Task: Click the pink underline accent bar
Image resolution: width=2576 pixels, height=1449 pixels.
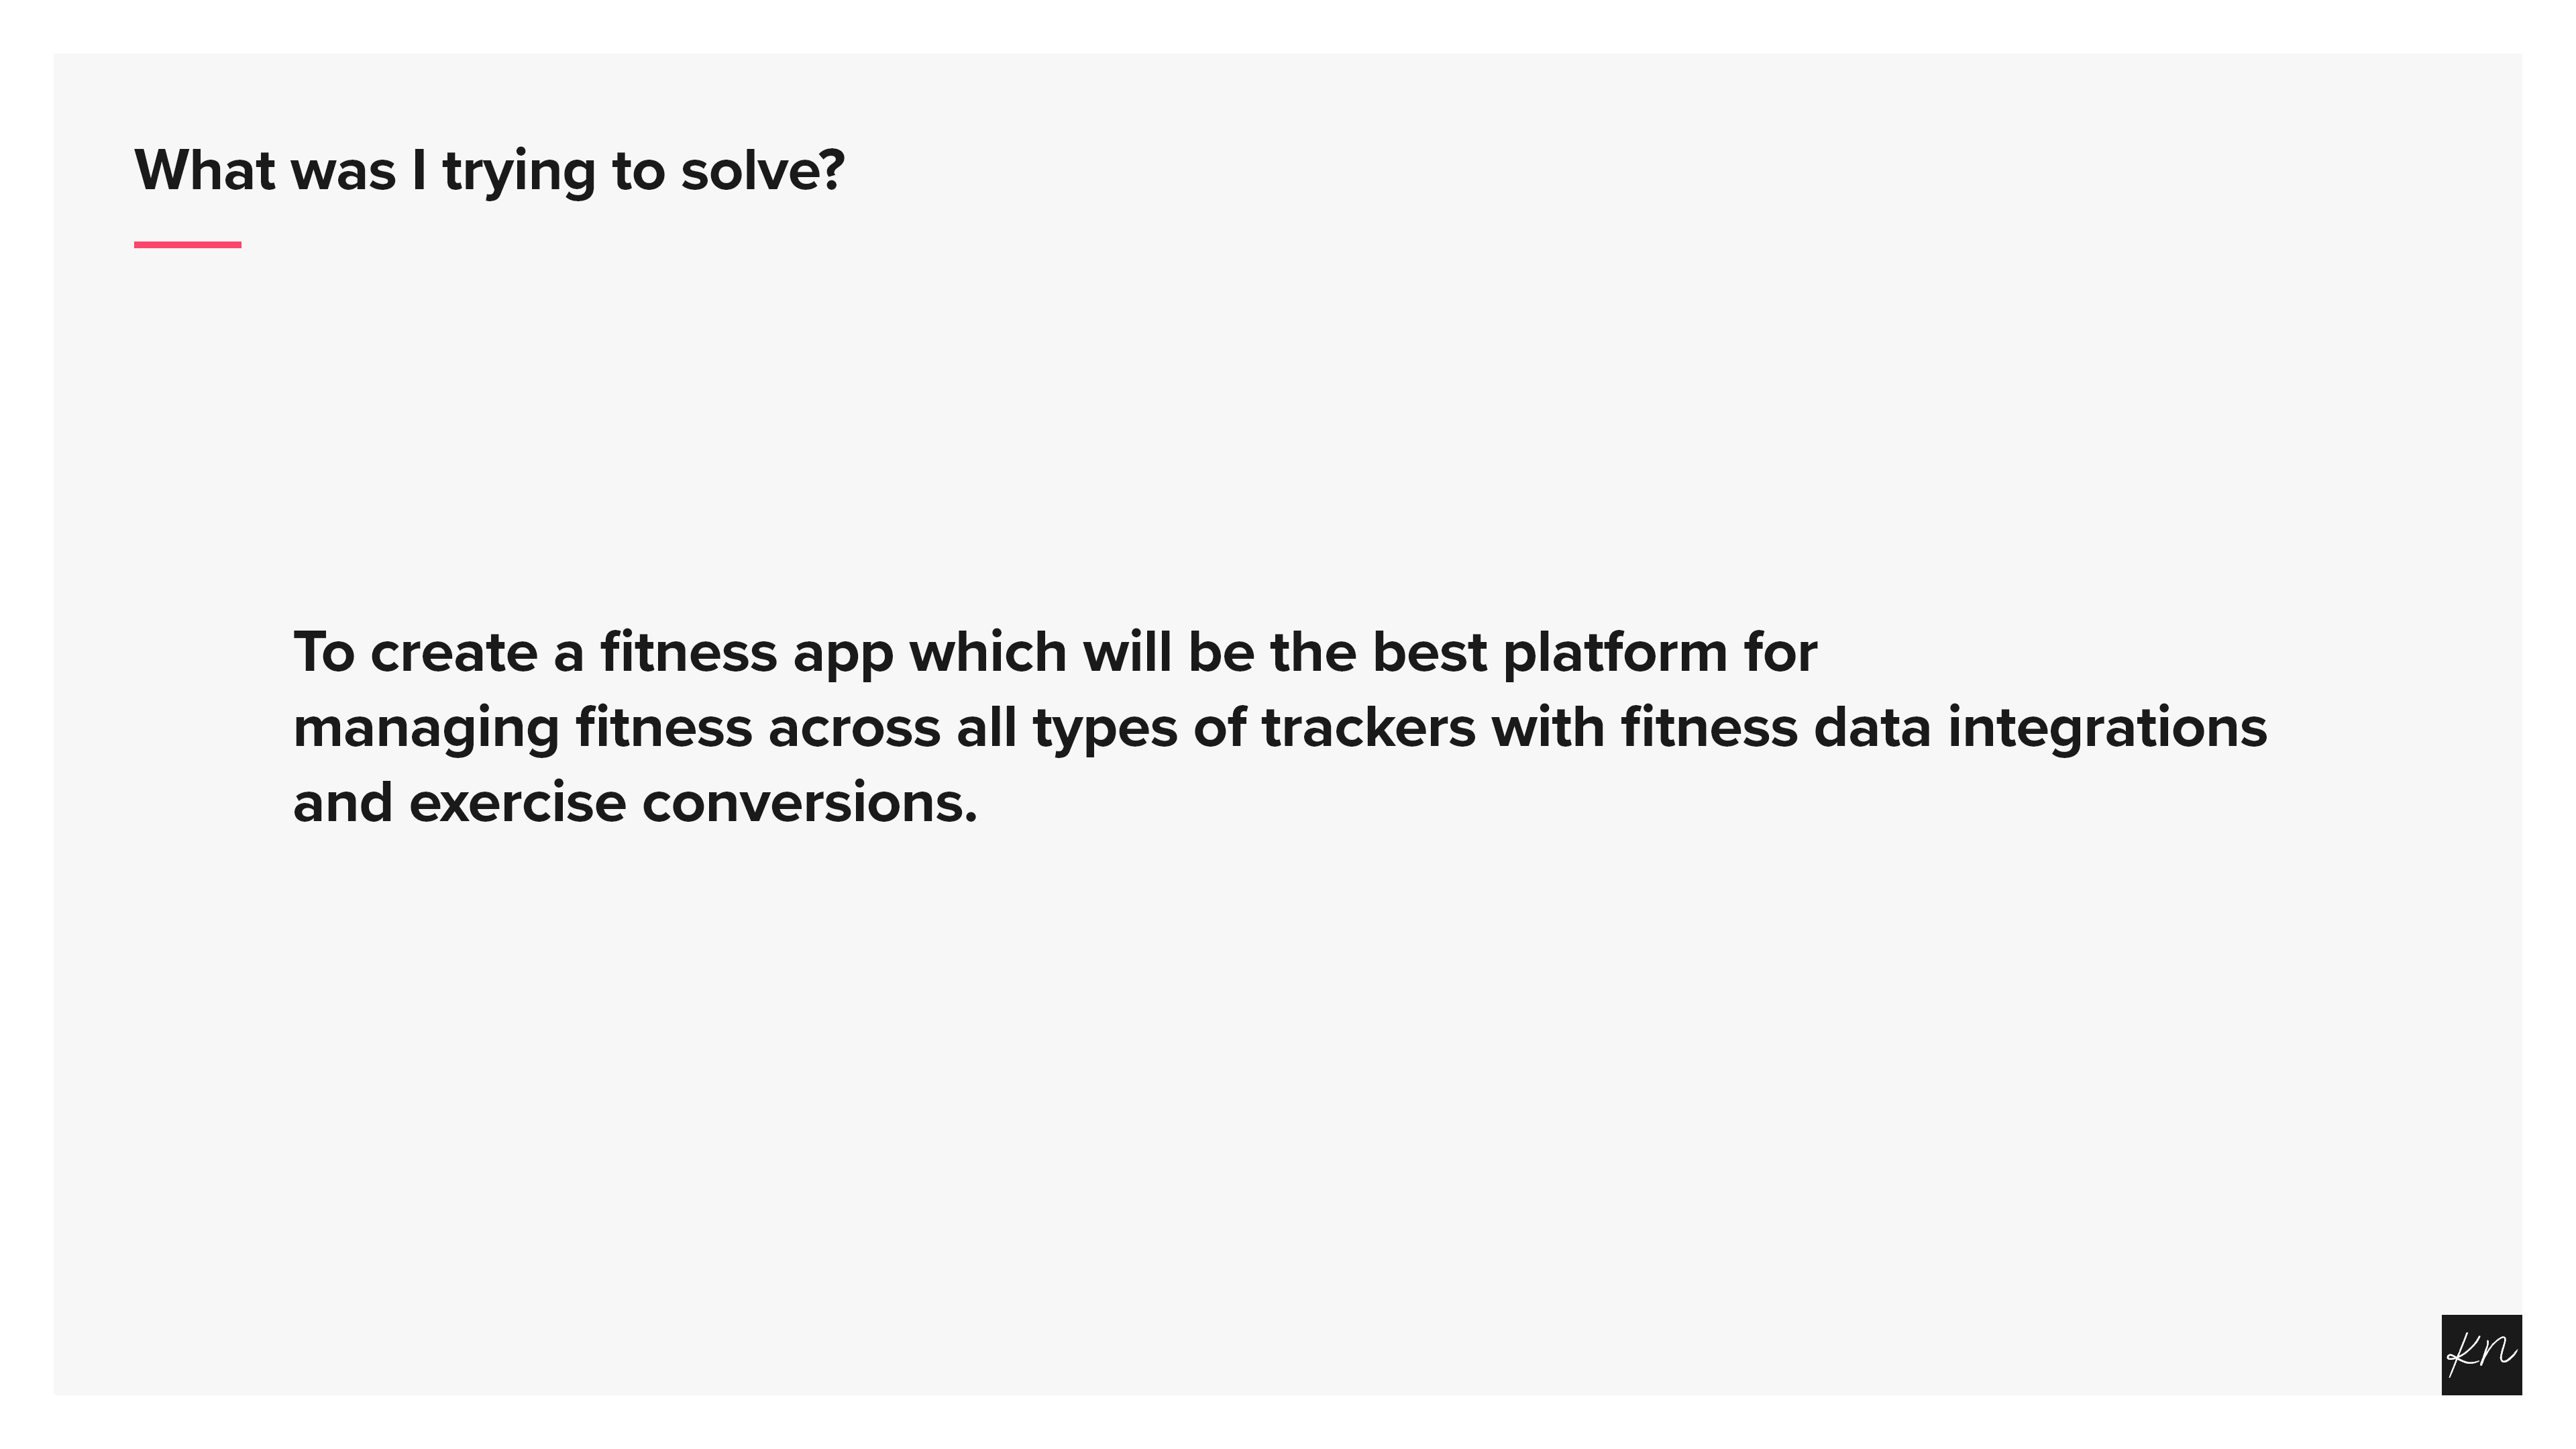Action: point(187,244)
